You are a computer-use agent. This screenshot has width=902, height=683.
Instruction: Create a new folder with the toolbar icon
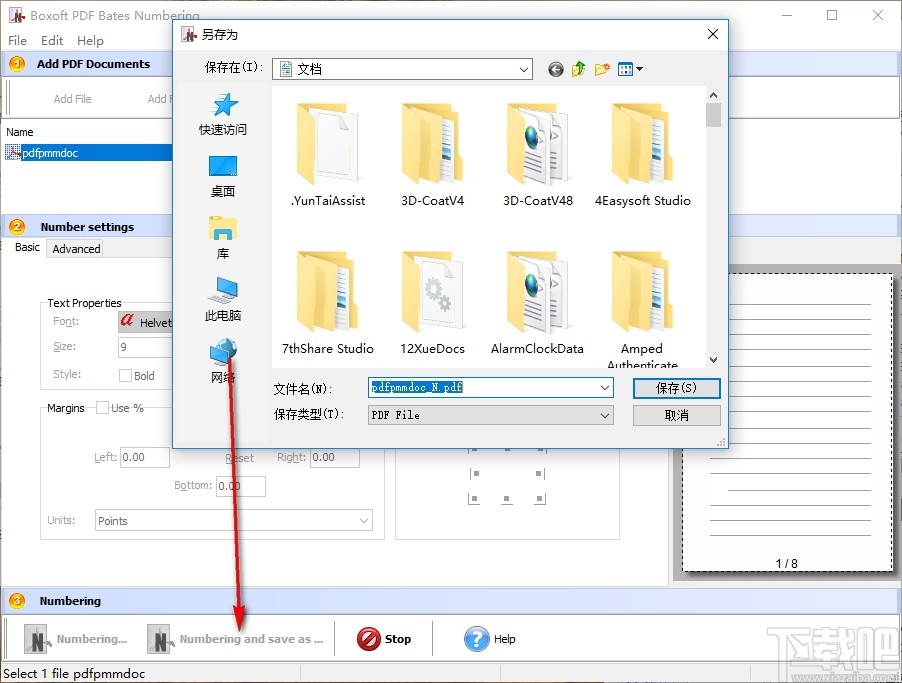coord(601,69)
